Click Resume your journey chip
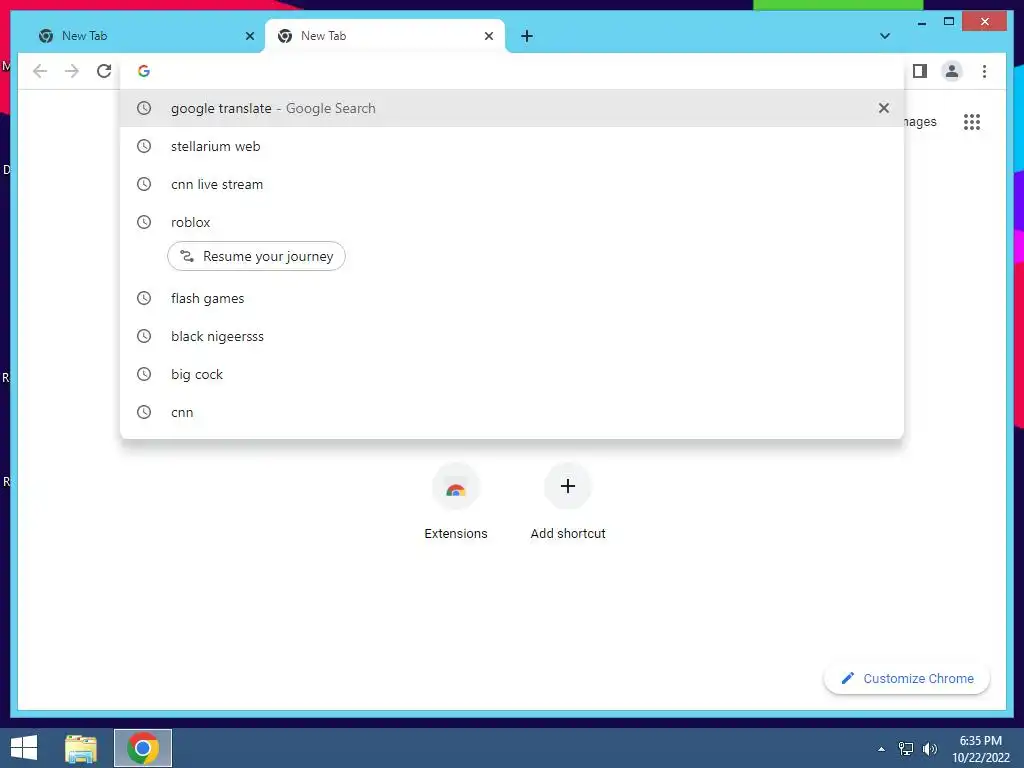 pyautogui.click(x=256, y=256)
